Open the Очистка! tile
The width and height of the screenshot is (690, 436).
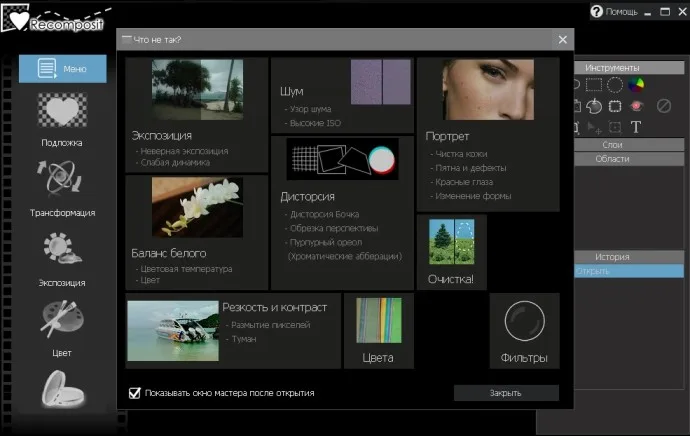pyautogui.click(x=451, y=252)
